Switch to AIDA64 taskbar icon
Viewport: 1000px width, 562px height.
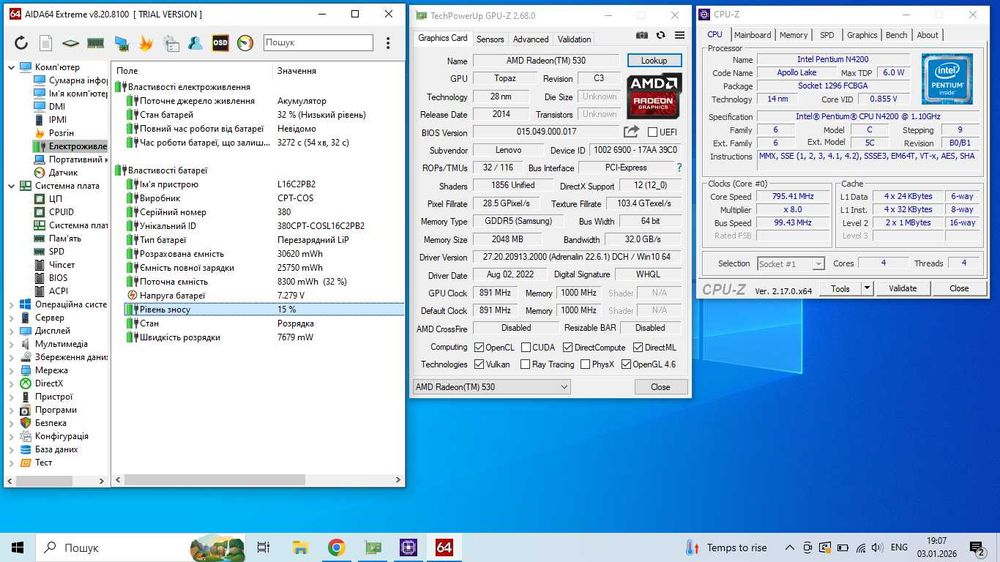pyautogui.click(x=445, y=547)
